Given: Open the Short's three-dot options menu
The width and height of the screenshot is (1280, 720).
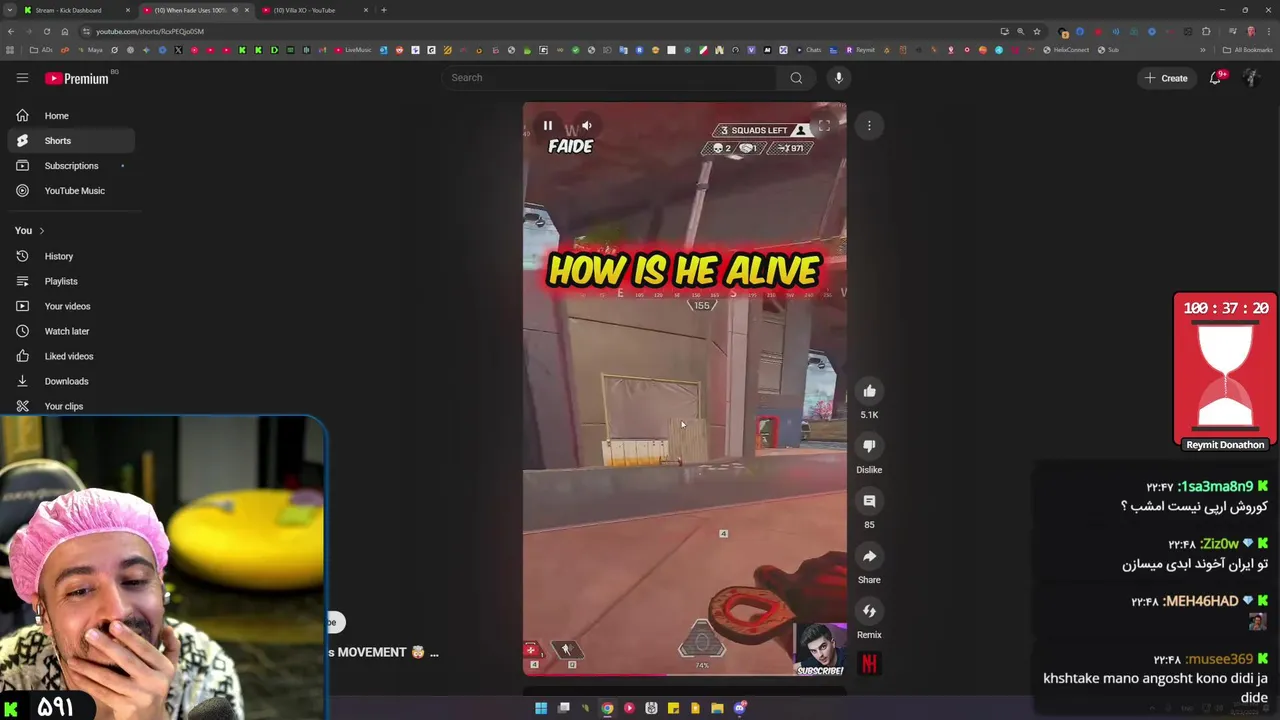Looking at the screenshot, I should point(869,126).
